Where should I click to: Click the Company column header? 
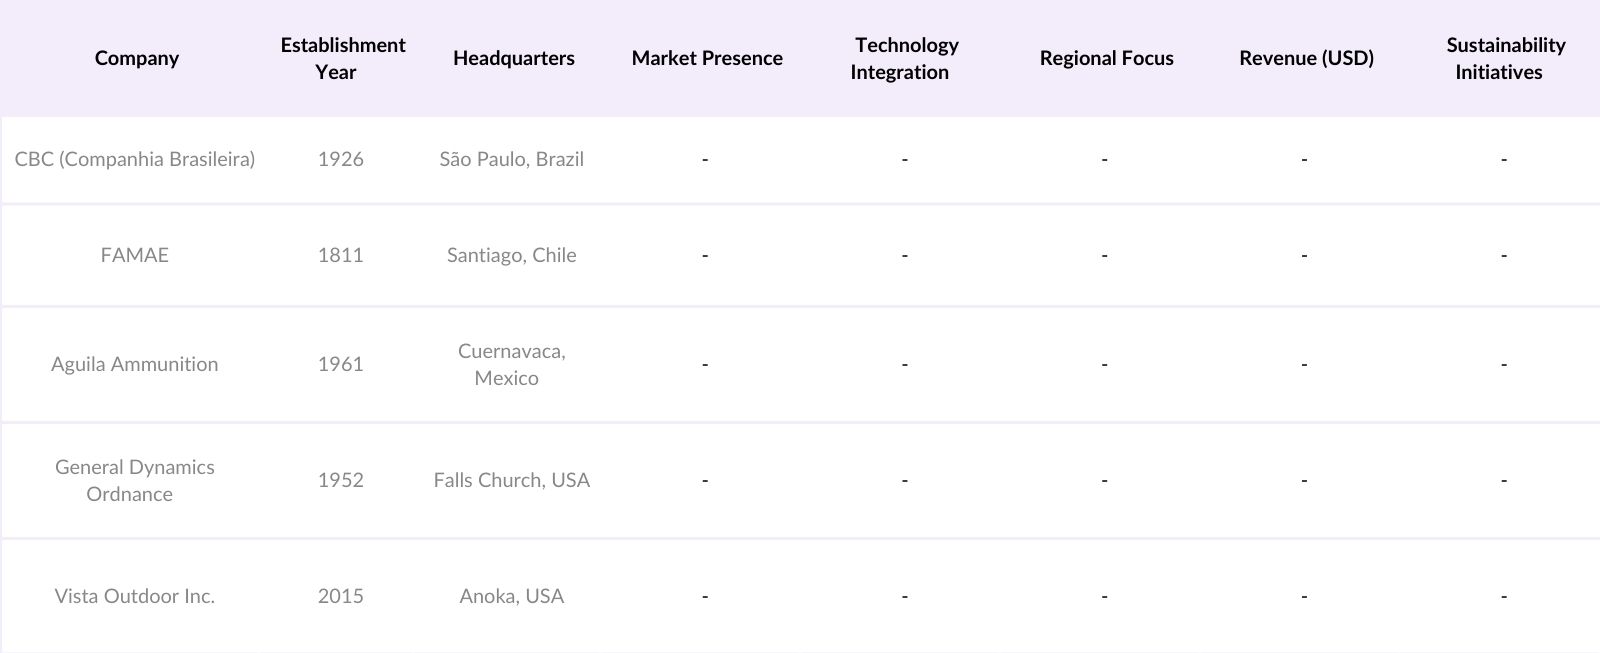(137, 58)
